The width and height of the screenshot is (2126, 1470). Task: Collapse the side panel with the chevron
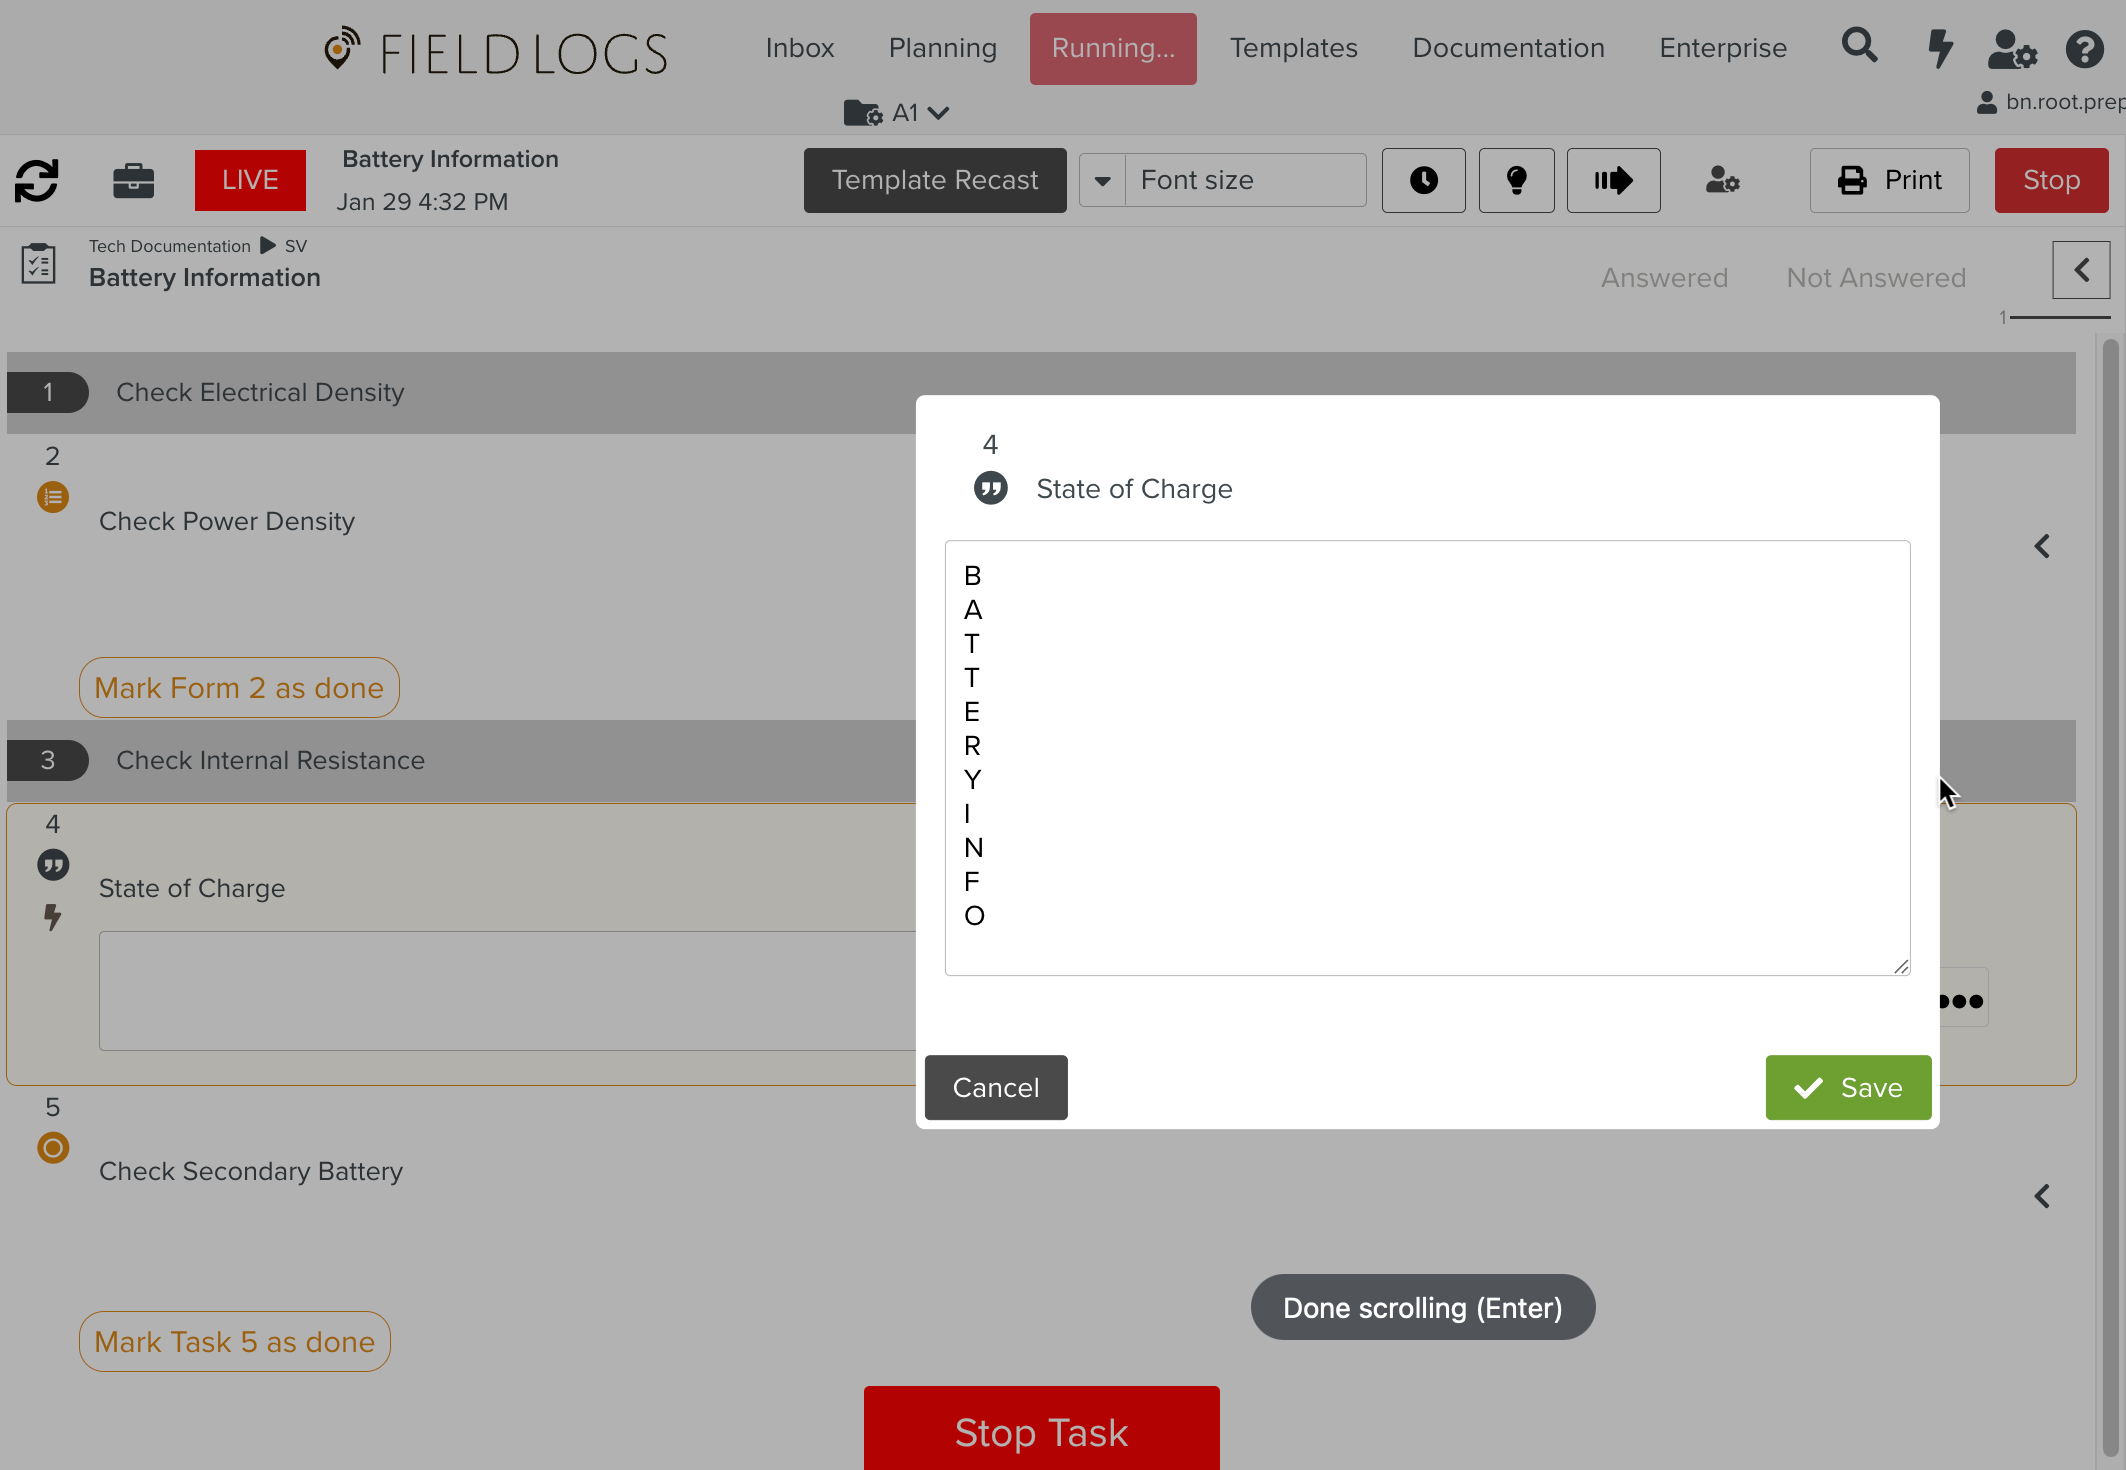pos(2081,270)
